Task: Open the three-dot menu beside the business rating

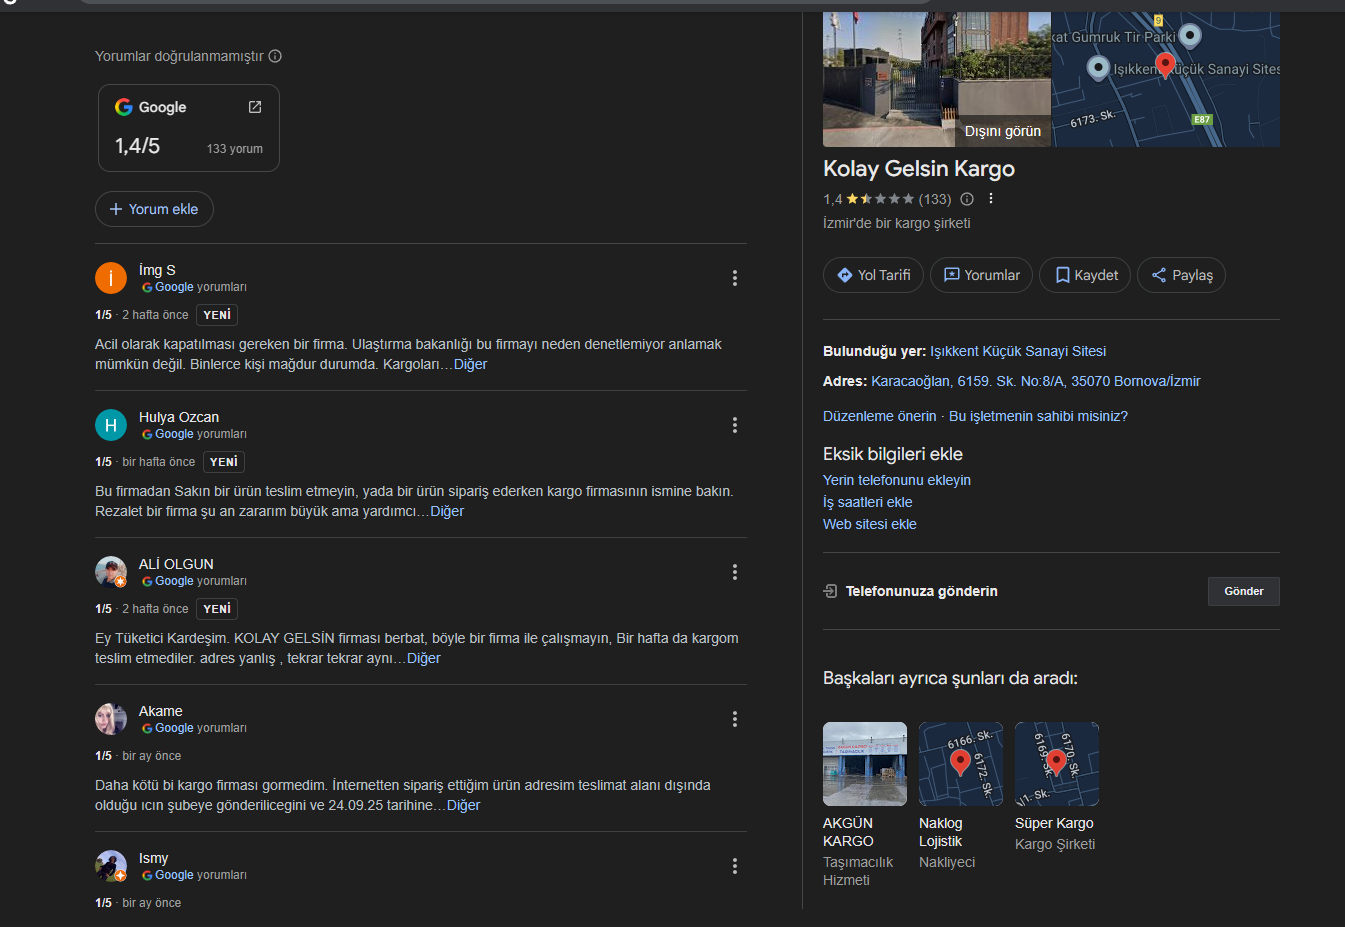Action: tap(991, 199)
